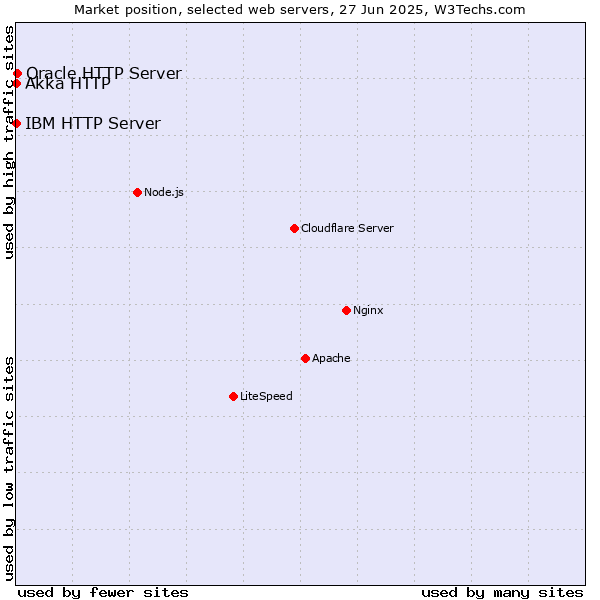Click the red marker for IBM HTTP Server
Image resolution: width=600 pixels, height=600 pixels.
tap(16, 123)
